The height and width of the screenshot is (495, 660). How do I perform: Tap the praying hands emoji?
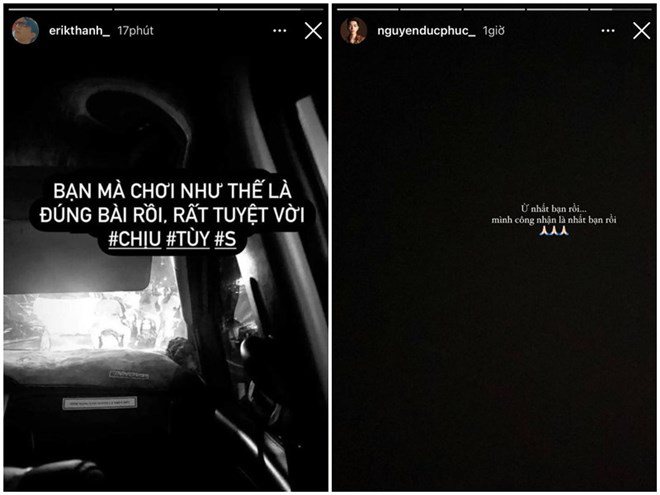pos(554,231)
